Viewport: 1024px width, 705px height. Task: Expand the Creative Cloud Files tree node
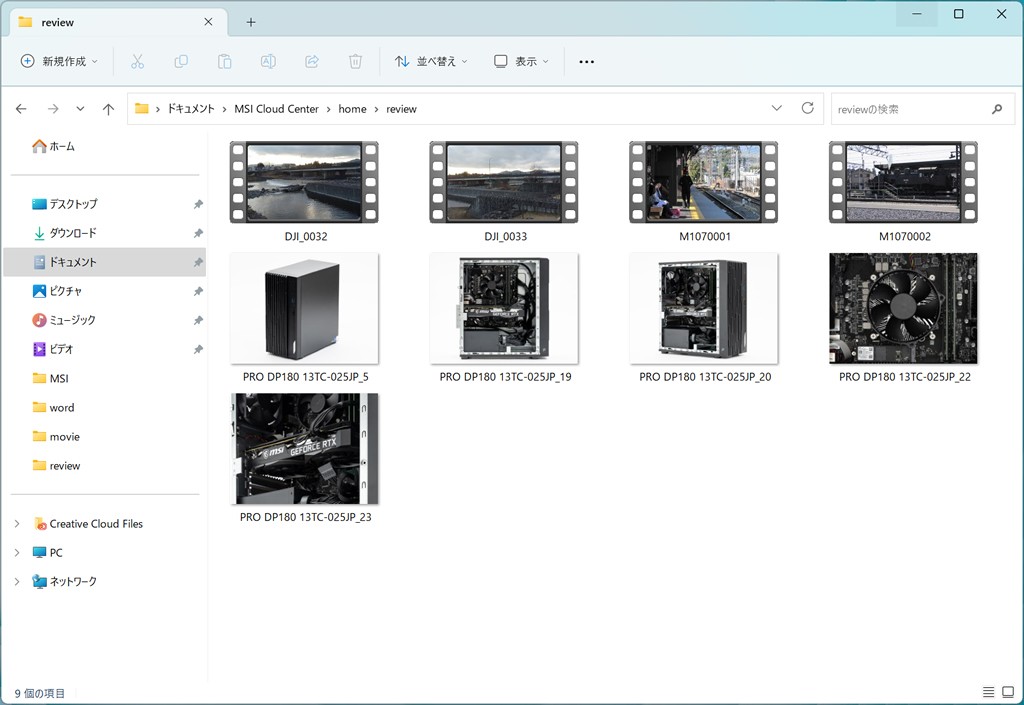(17, 523)
